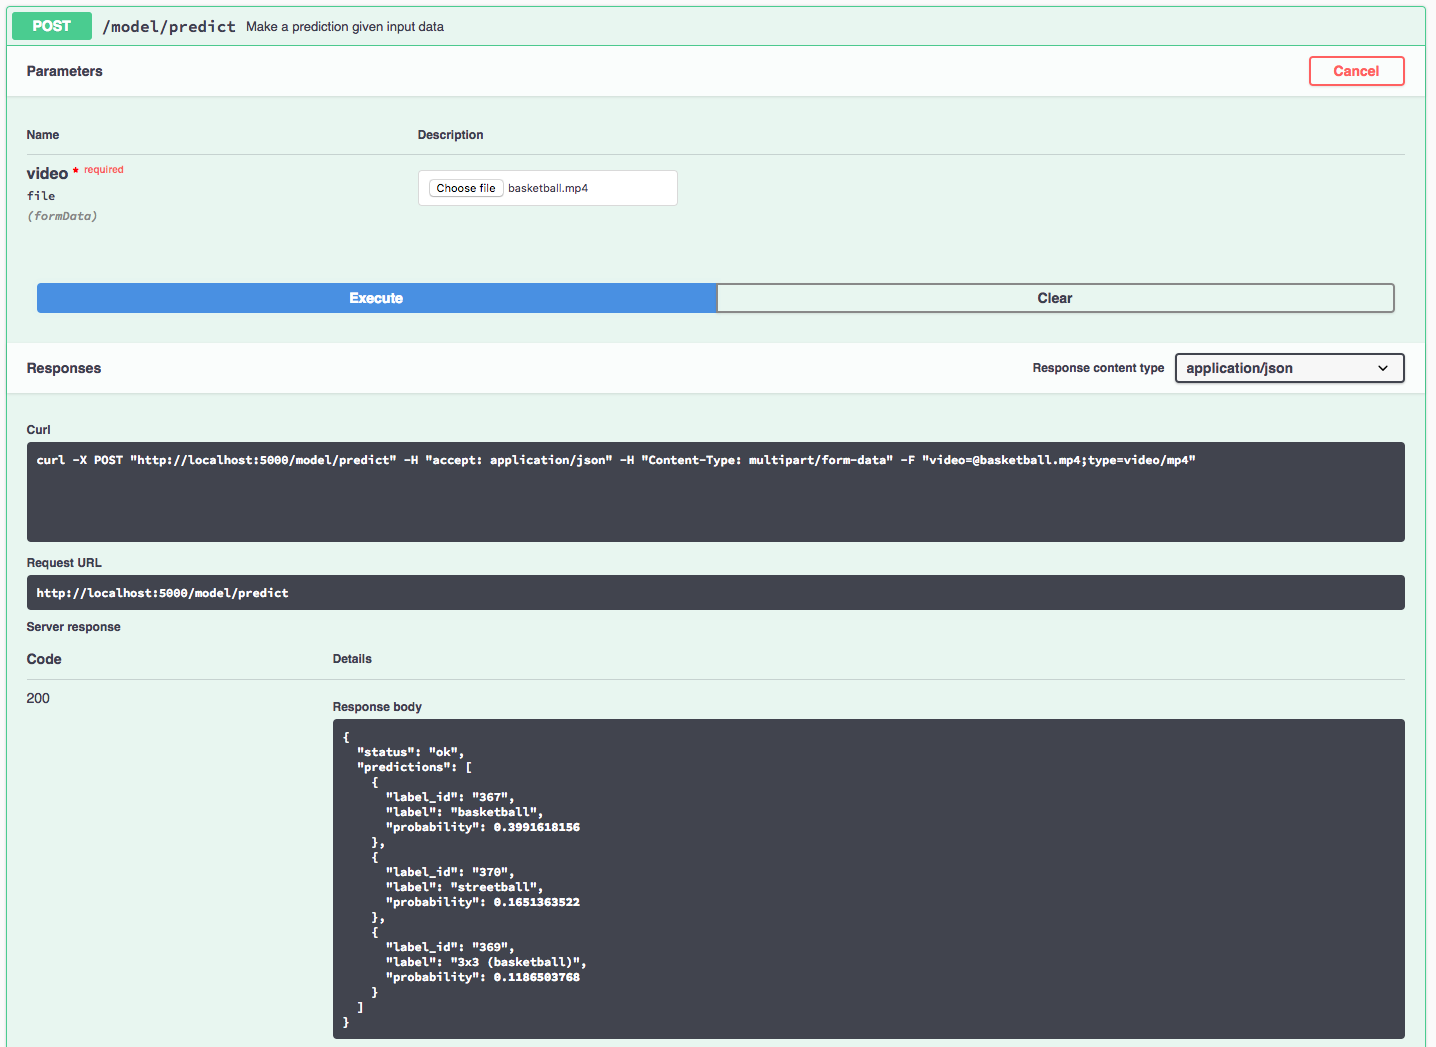
Task: Open the Response content type dropdown
Action: coord(1289,368)
